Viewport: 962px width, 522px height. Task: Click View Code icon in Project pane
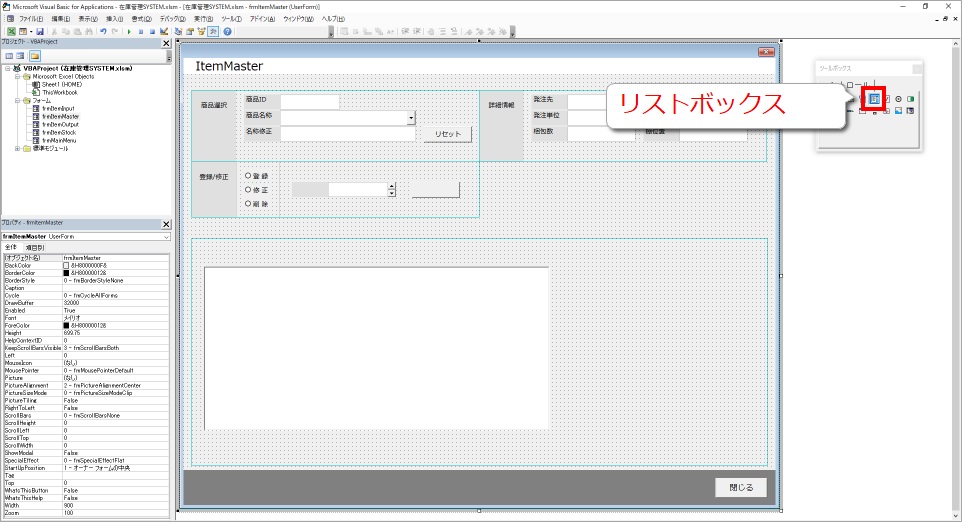pyautogui.click(x=9, y=56)
